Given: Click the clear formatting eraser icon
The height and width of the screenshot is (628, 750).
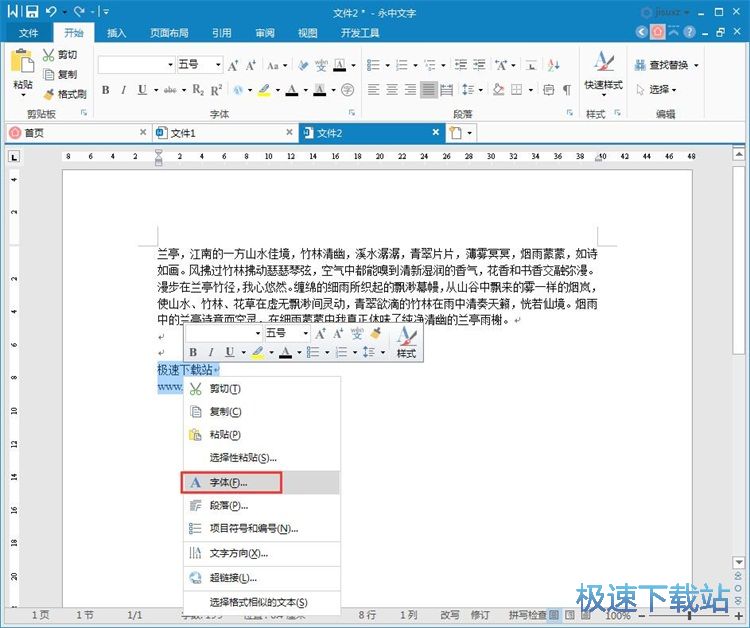Looking at the screenshot, I should click(x=303, y=65).
